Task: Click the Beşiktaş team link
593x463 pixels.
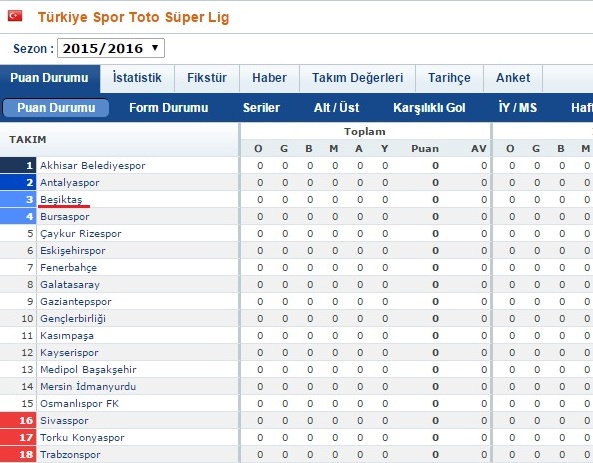Action: point(61,200)
